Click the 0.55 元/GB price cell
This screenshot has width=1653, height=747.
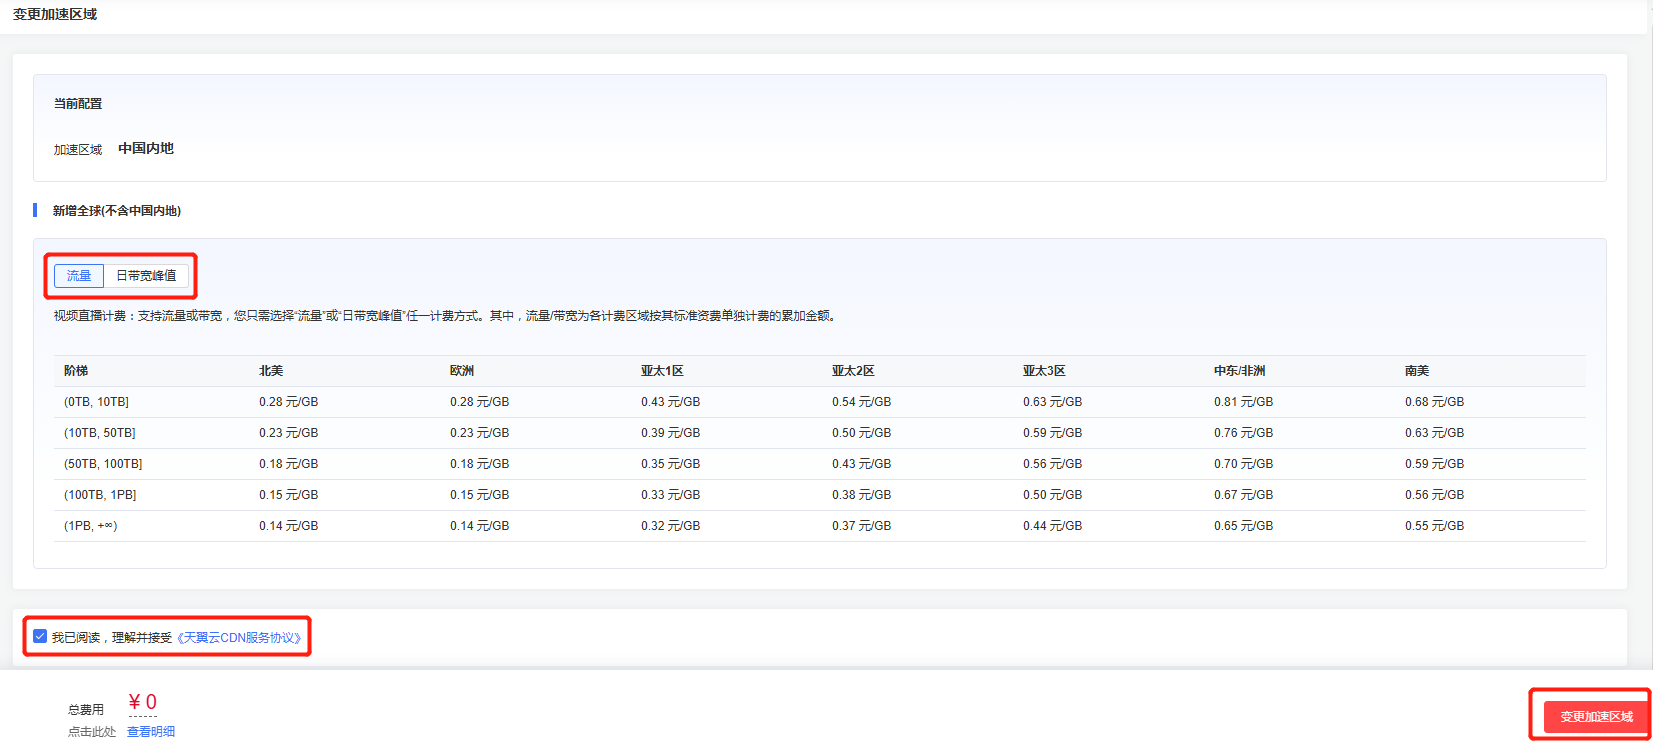coord(1435,526)
